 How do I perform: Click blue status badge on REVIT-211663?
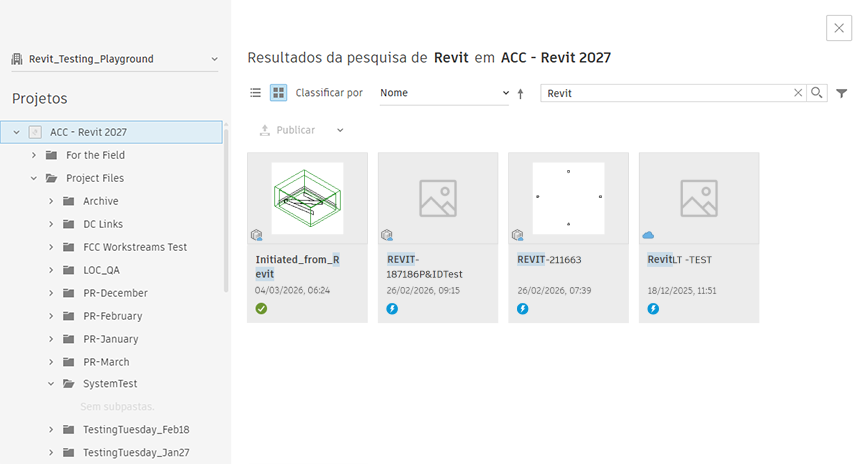tap(523, 309)
